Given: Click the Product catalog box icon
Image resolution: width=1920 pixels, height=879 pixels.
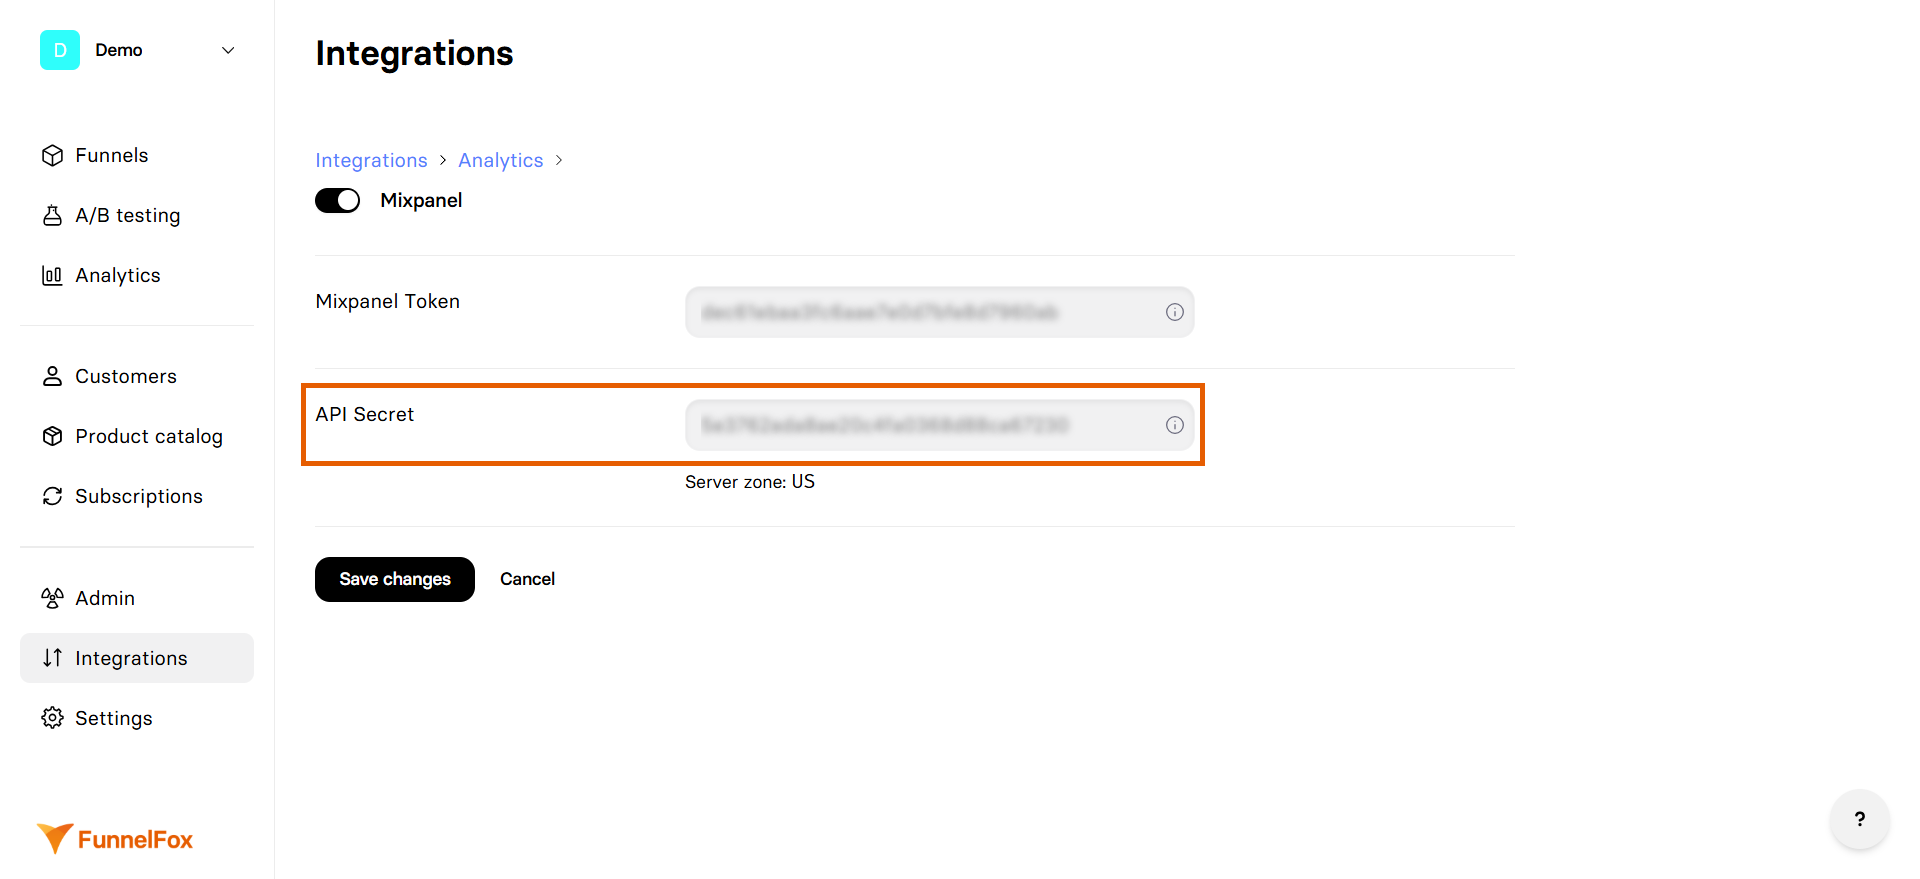Looking at the screenshot, I should coord(52,436).
